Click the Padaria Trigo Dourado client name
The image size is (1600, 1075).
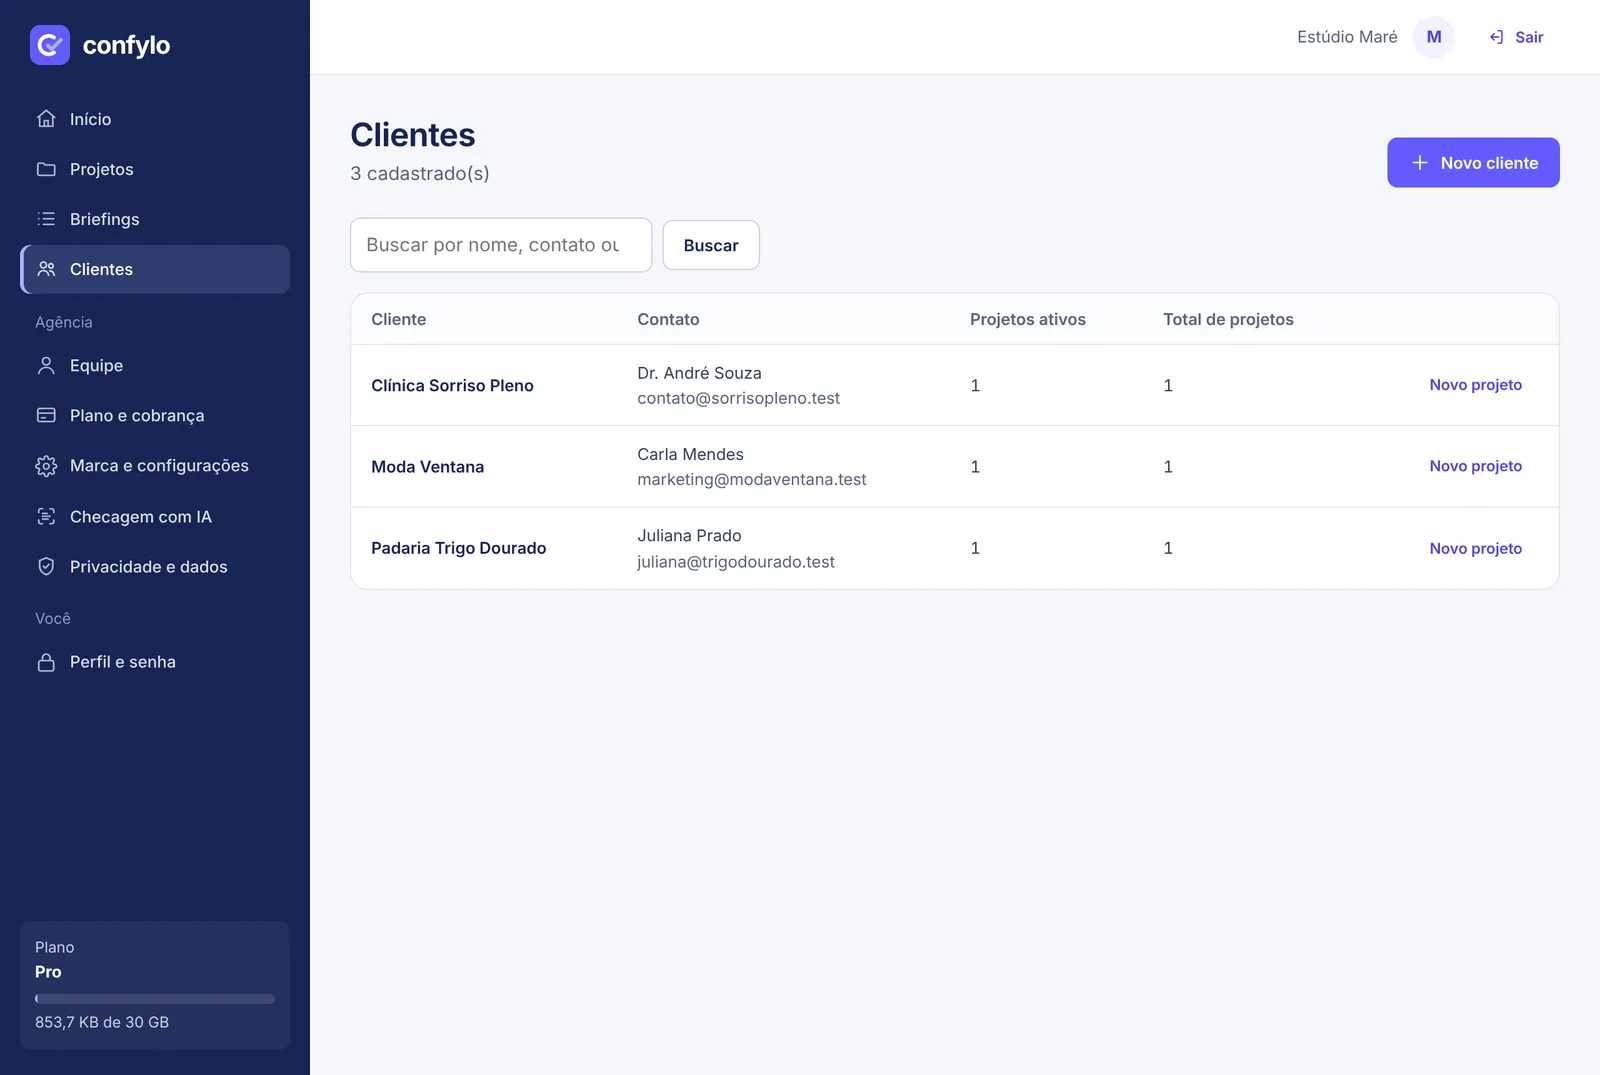click(458, 548)
